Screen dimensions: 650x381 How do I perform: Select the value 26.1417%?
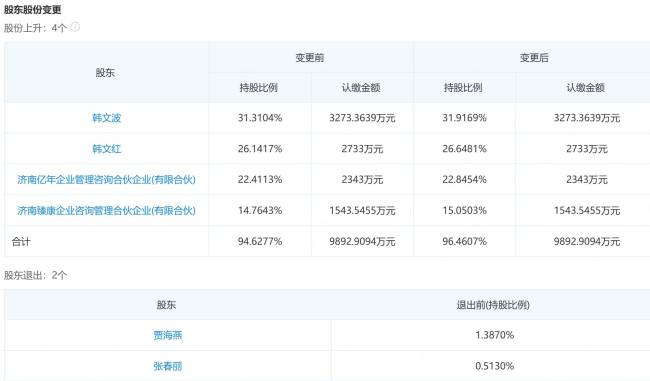pyautogui.click(x=260, y=149)
